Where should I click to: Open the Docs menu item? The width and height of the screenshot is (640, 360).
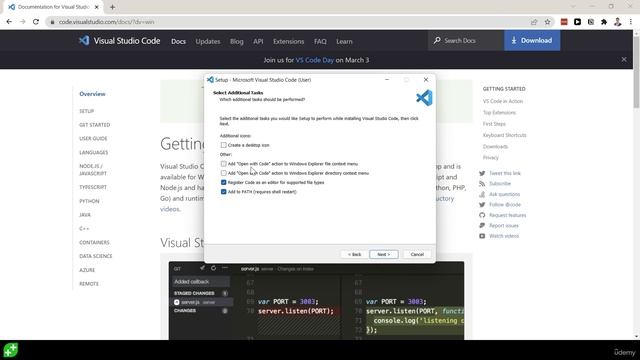pos(178,41)
